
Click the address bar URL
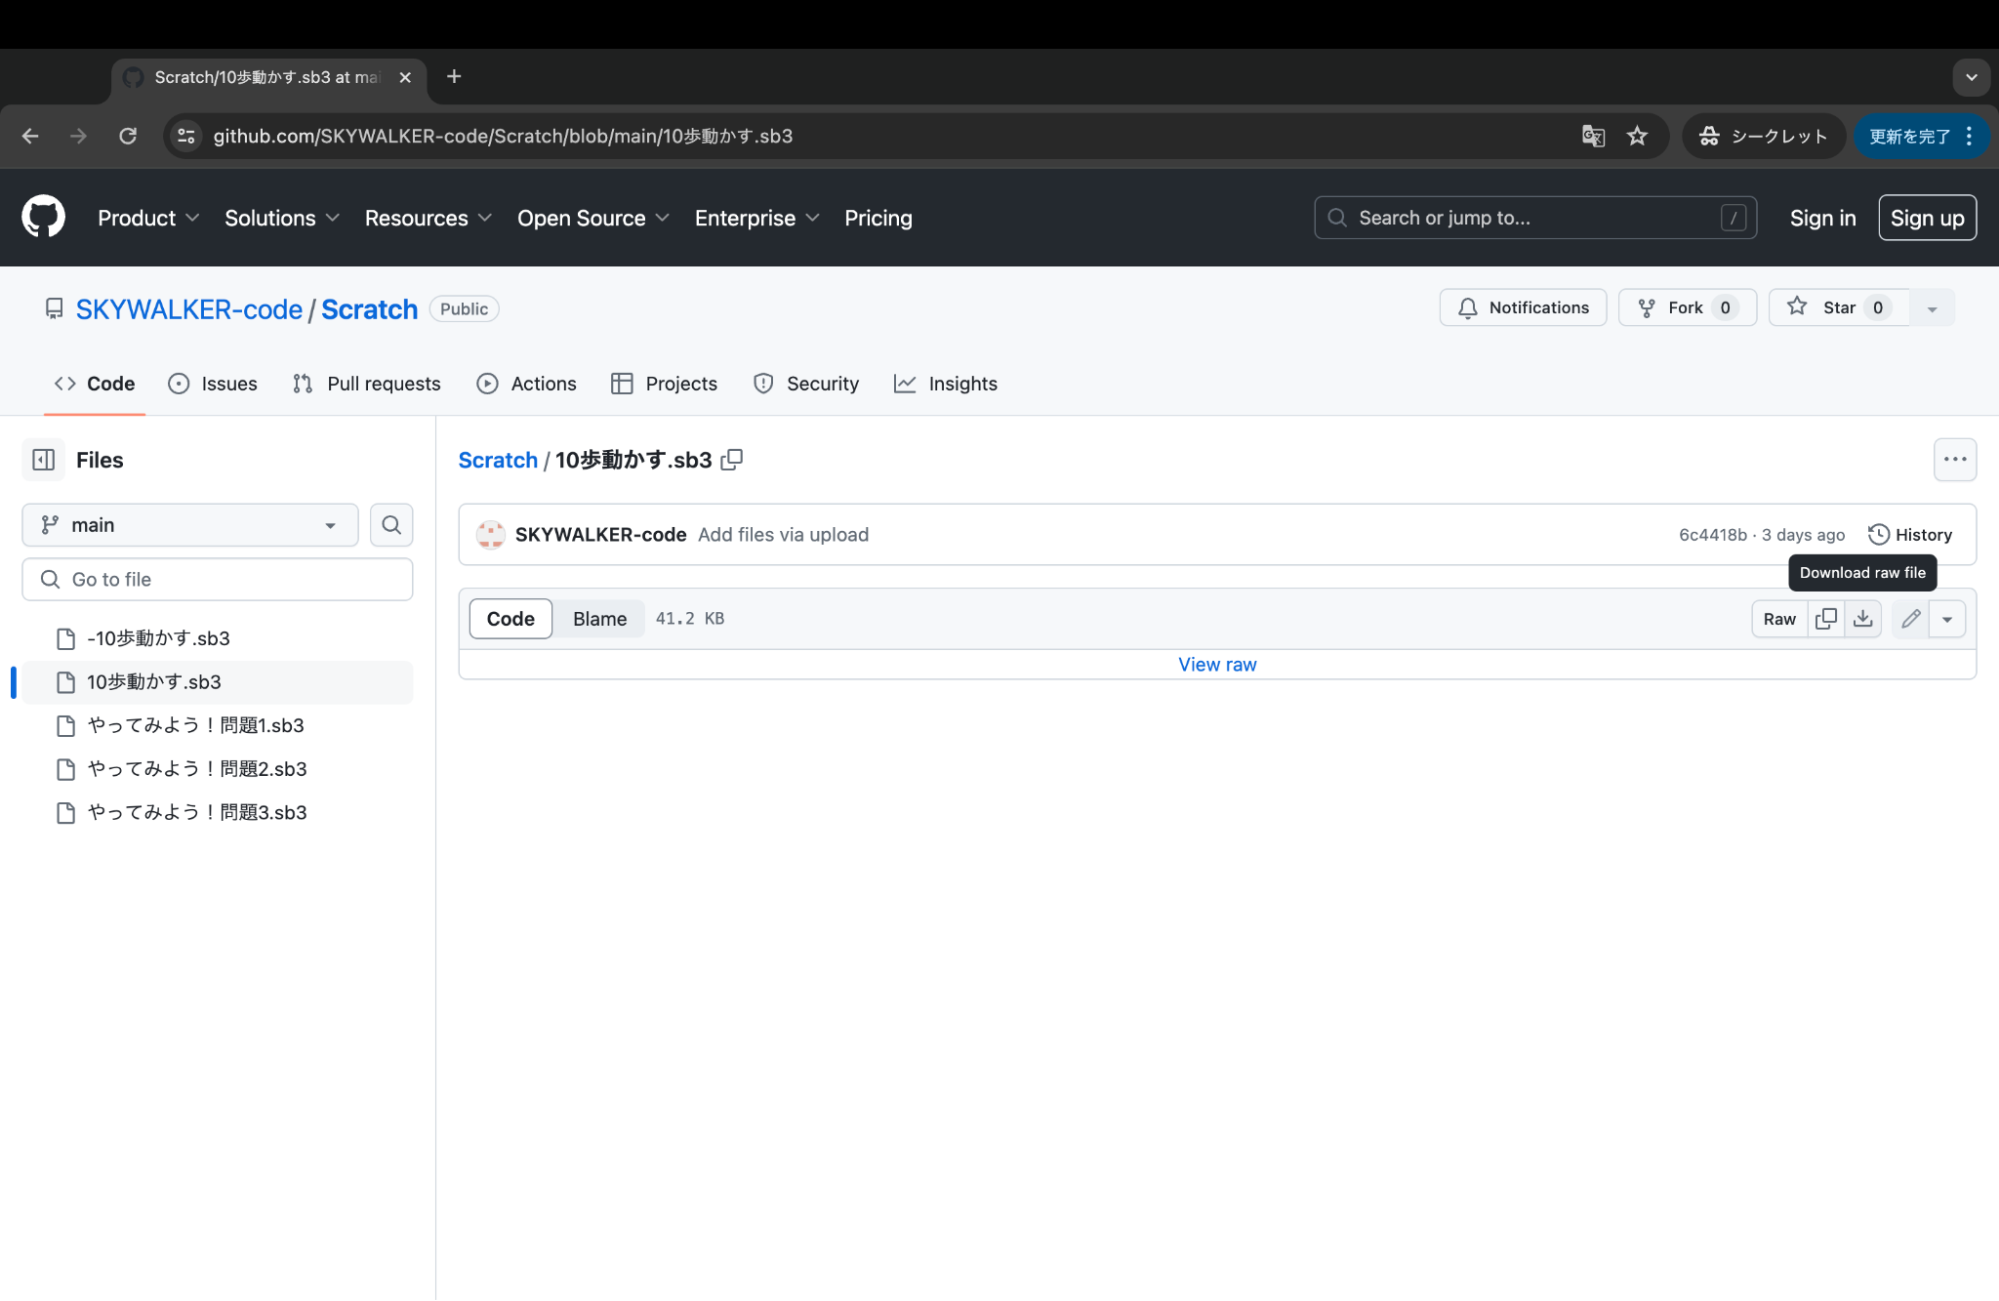[x=503, y=136]
